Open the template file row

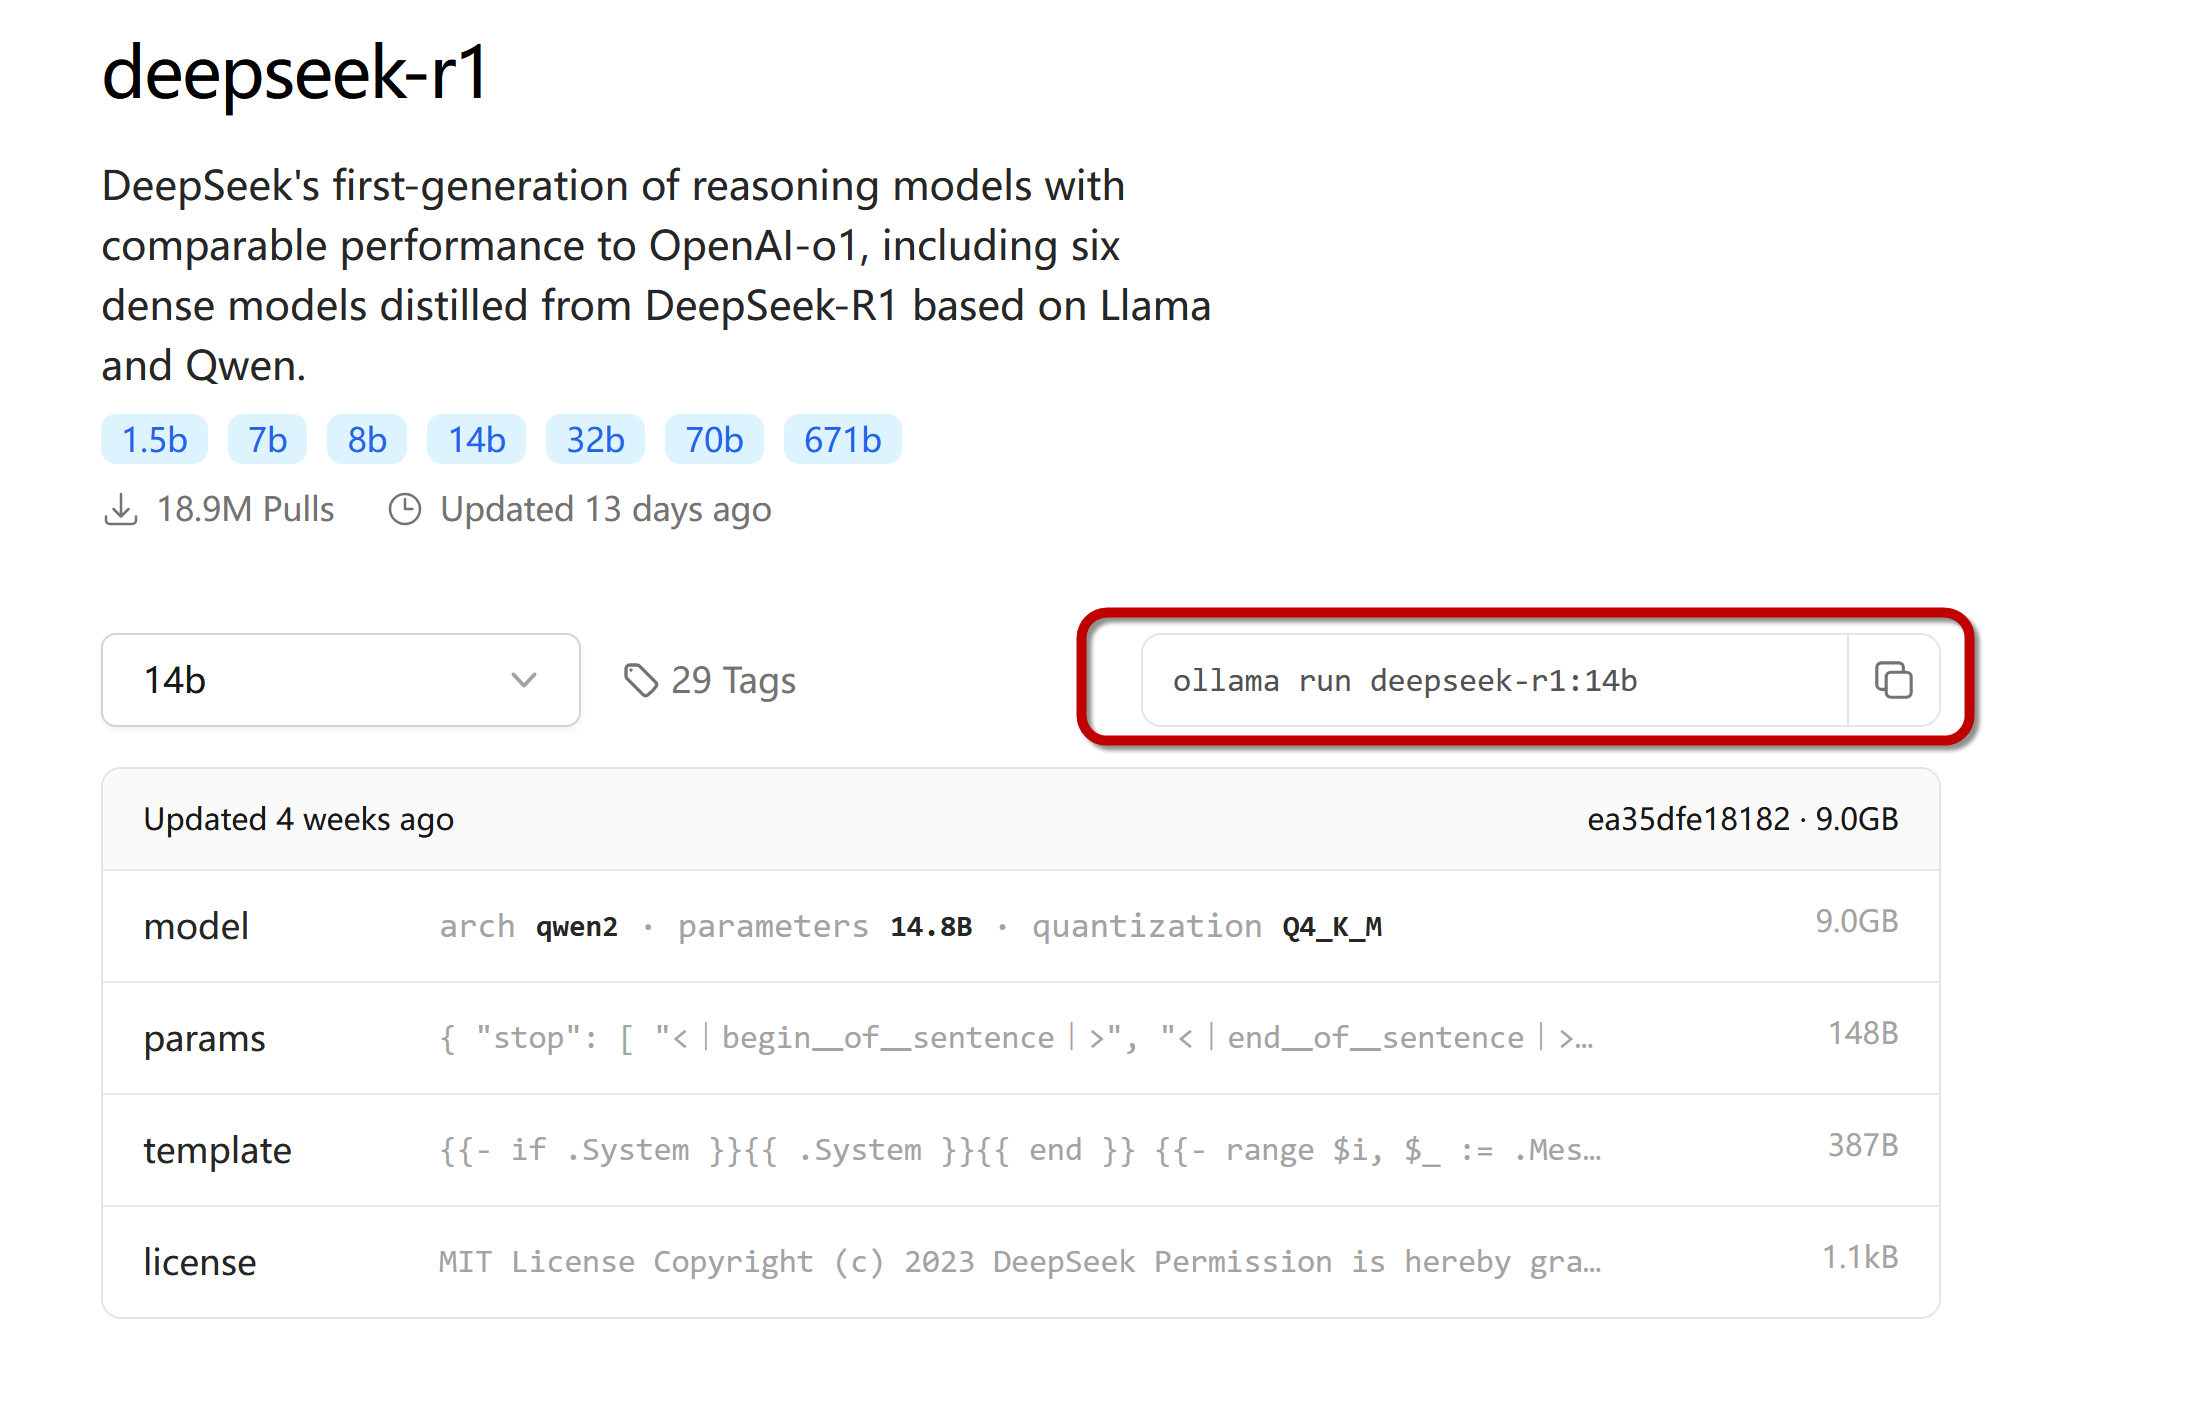[x=1021, y=1150]
